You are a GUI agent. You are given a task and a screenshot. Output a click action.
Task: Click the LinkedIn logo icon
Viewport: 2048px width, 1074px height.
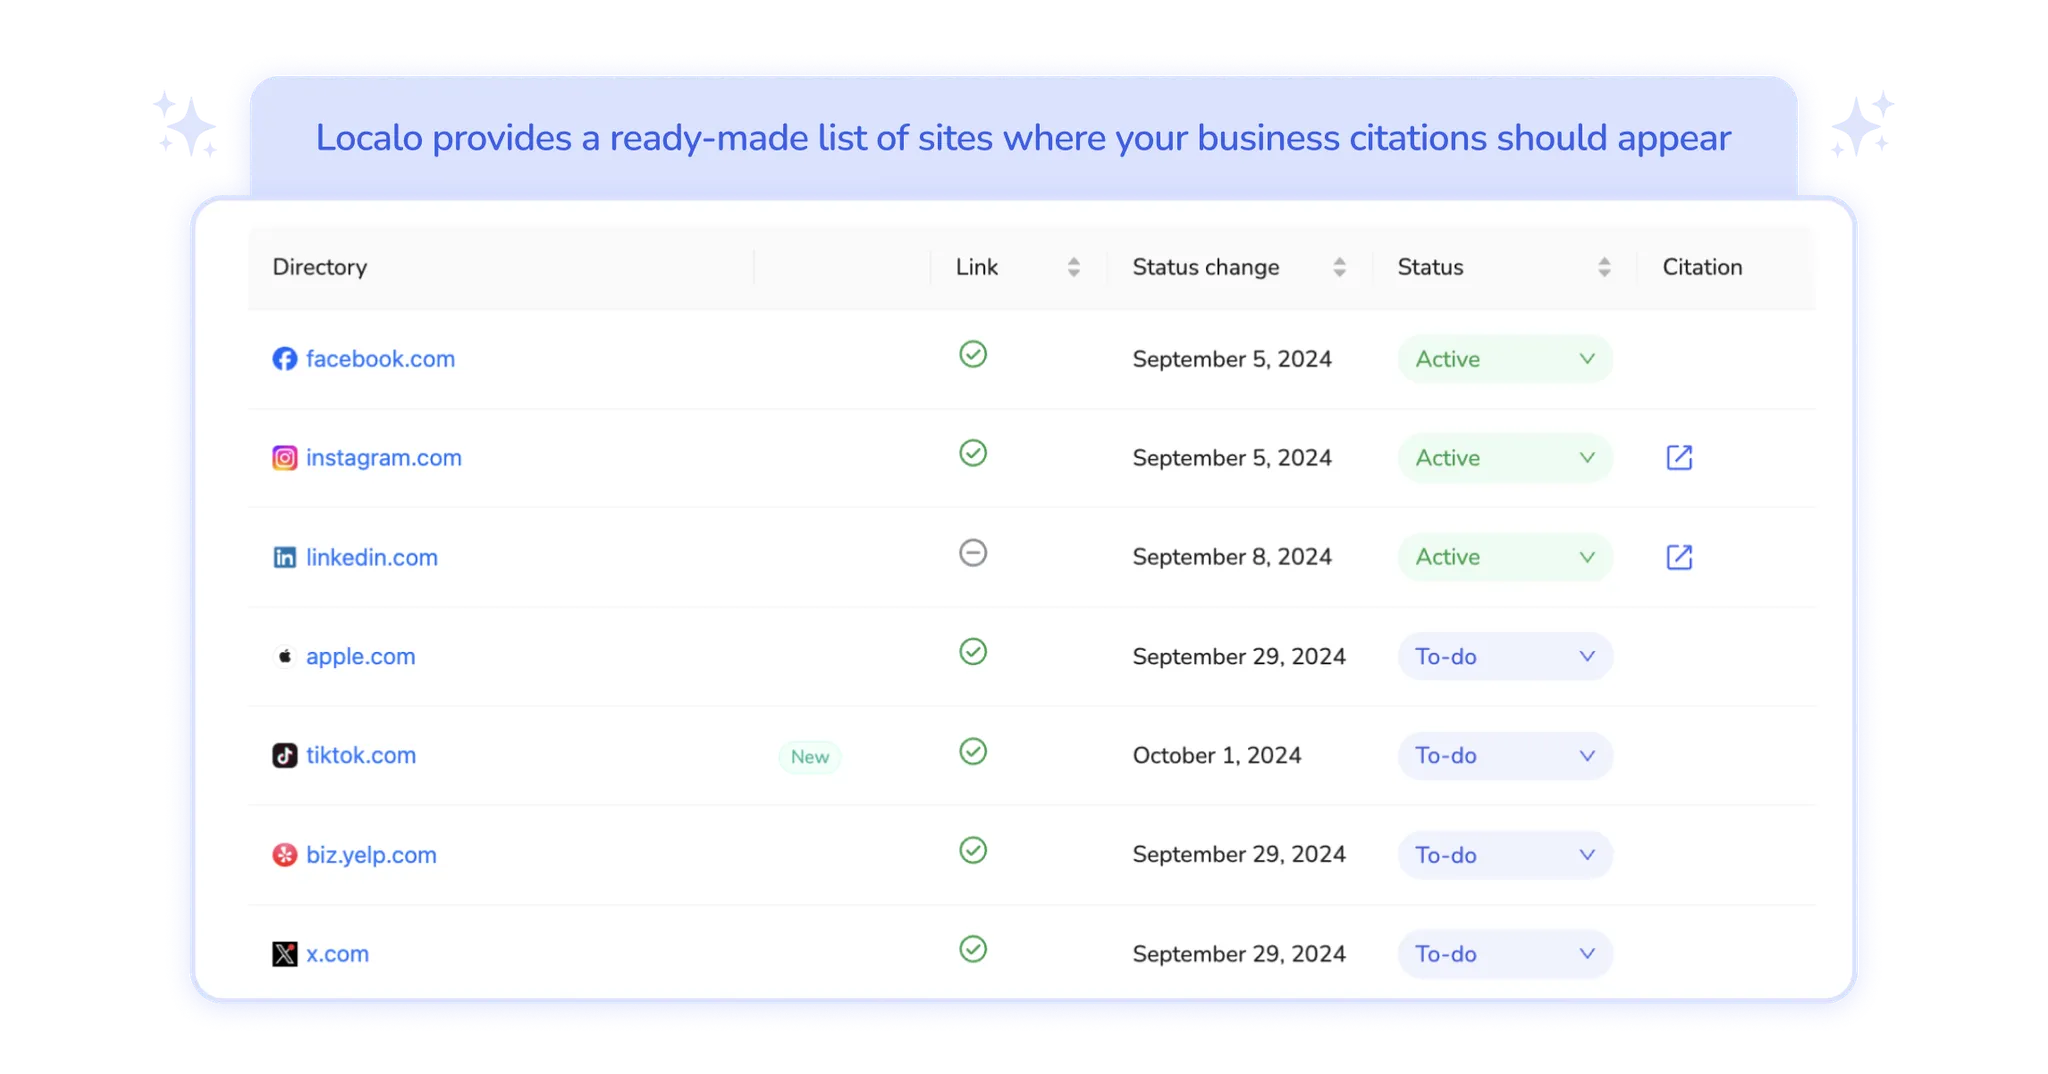285,557
